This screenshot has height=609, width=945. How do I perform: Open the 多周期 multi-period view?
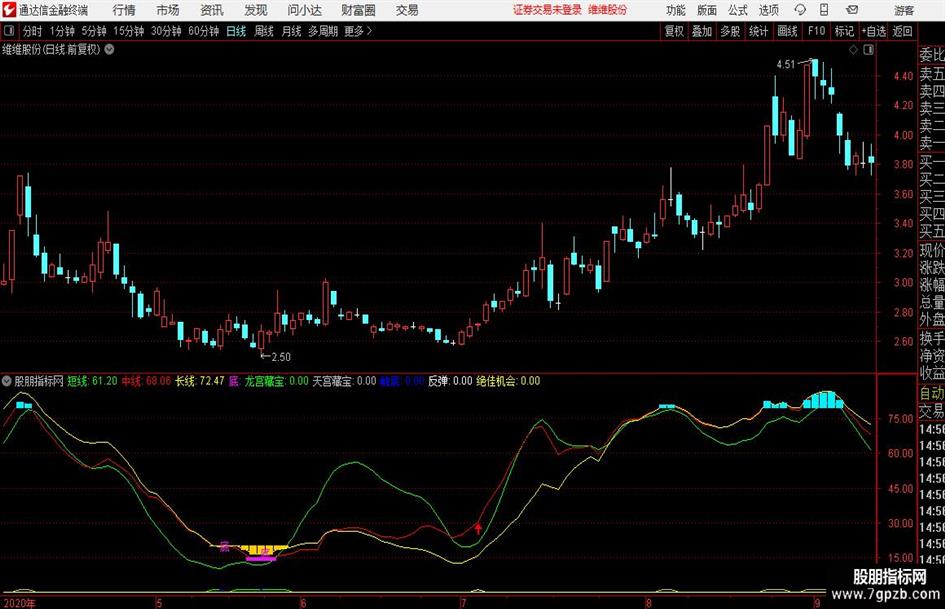coord(323,31)
